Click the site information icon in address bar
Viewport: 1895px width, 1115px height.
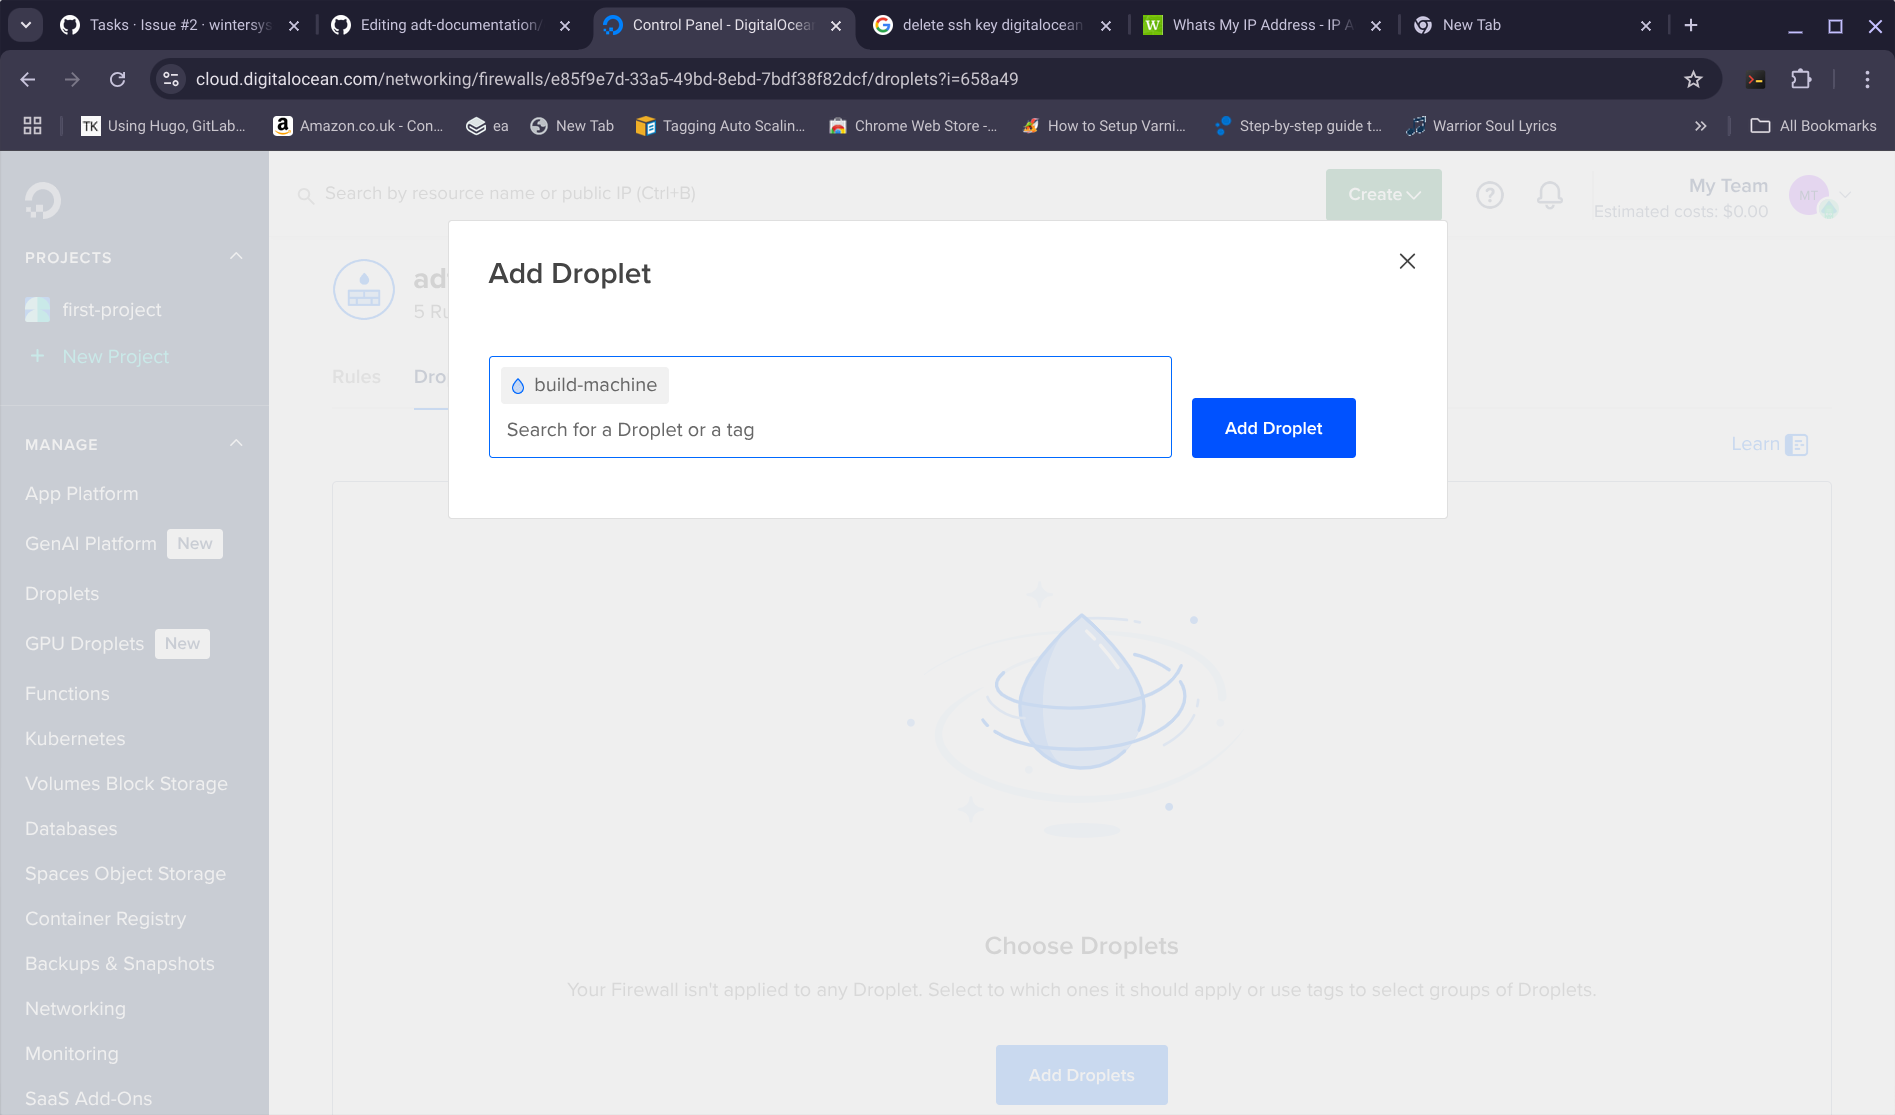coord(171,79)
